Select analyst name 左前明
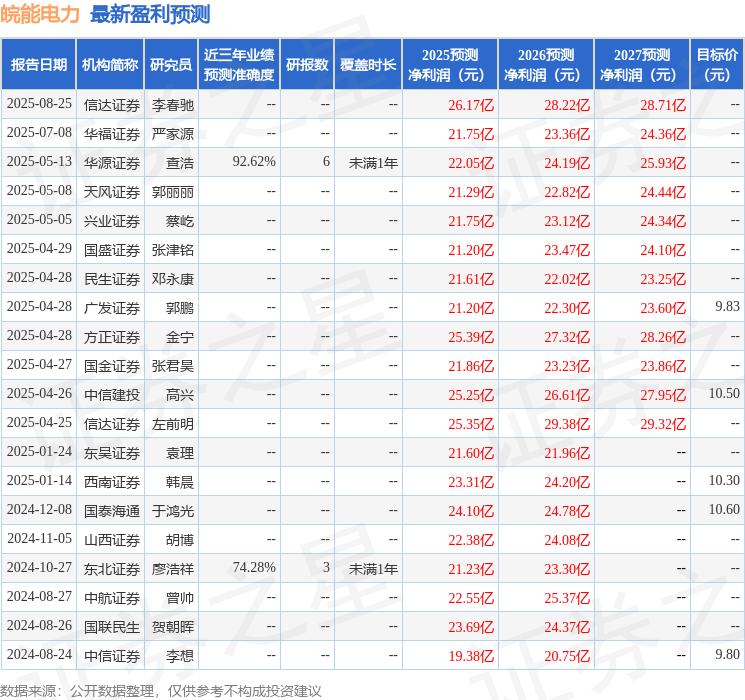745x700 pixels. coord(172,424)
